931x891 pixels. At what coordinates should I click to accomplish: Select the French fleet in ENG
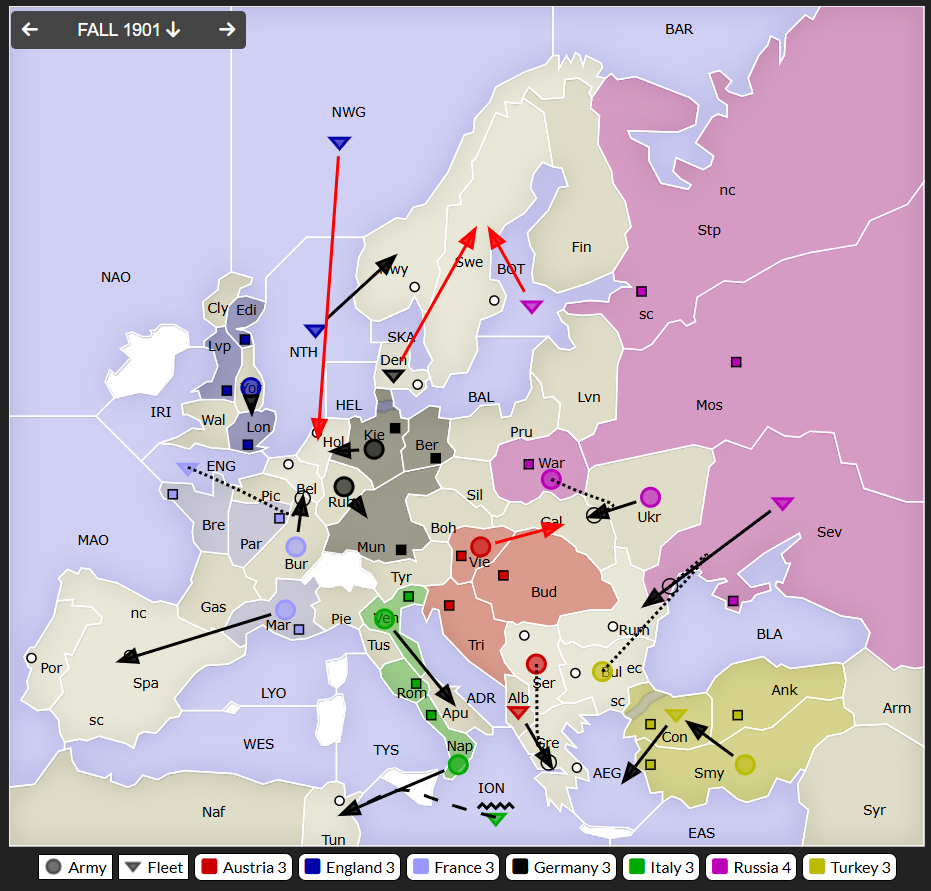pos(188,468)
